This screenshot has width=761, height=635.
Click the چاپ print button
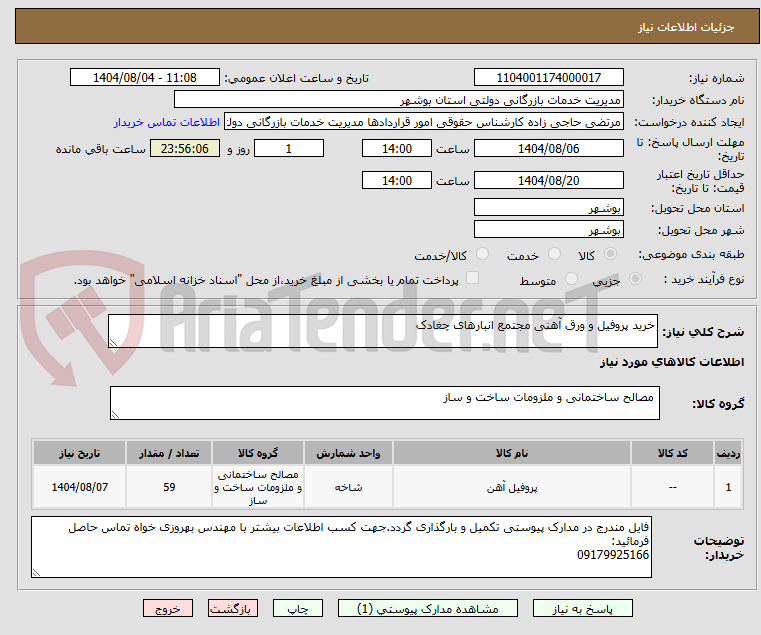[x=298, y=608]
